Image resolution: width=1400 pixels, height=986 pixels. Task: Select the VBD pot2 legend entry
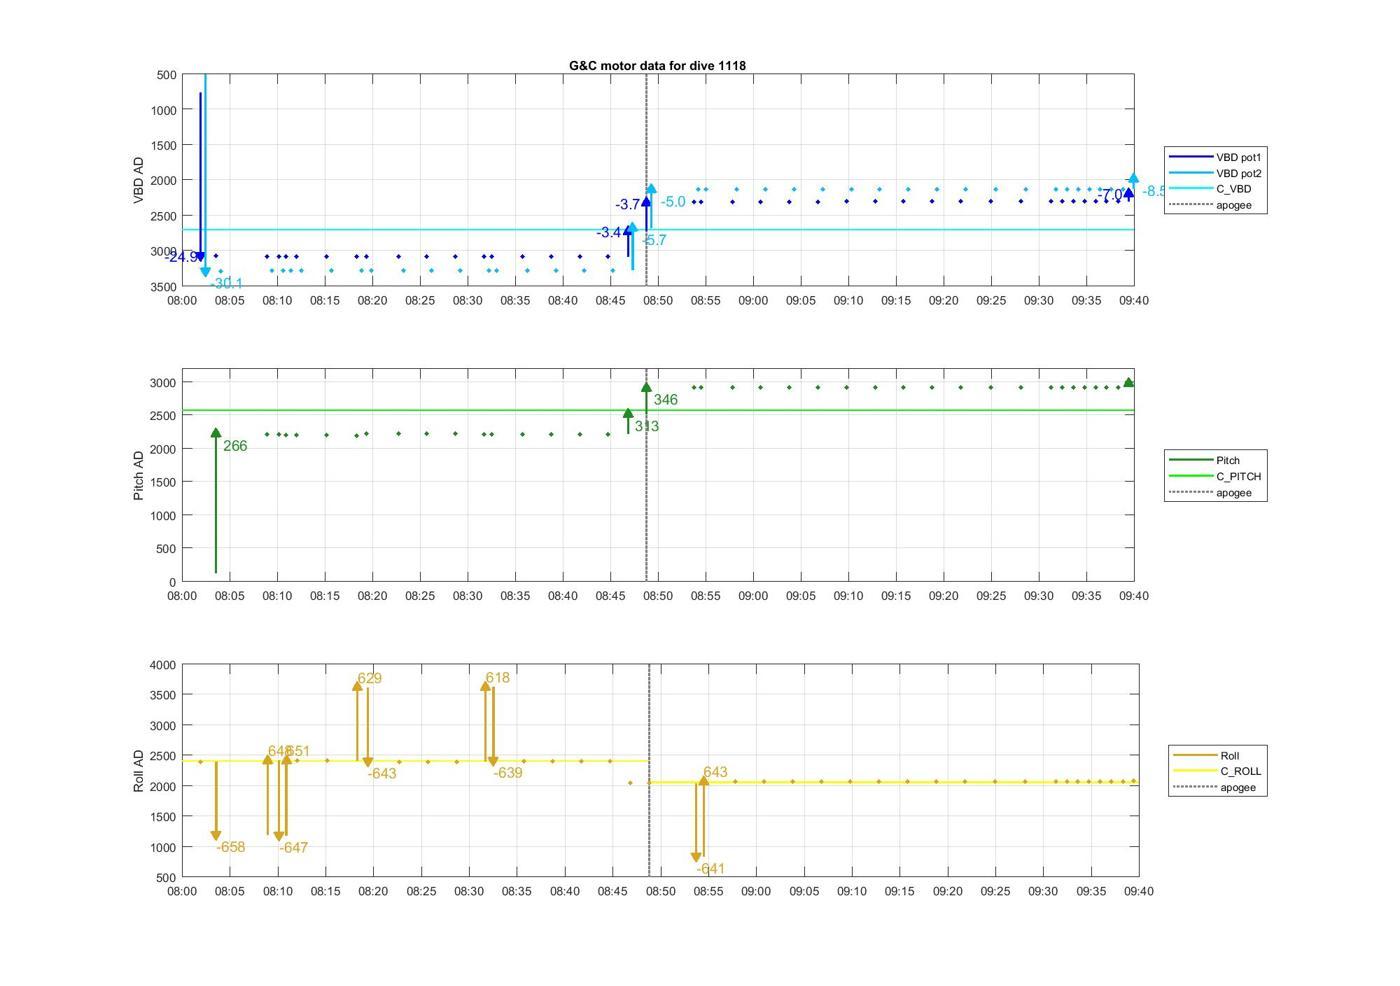pos(1216,173)
